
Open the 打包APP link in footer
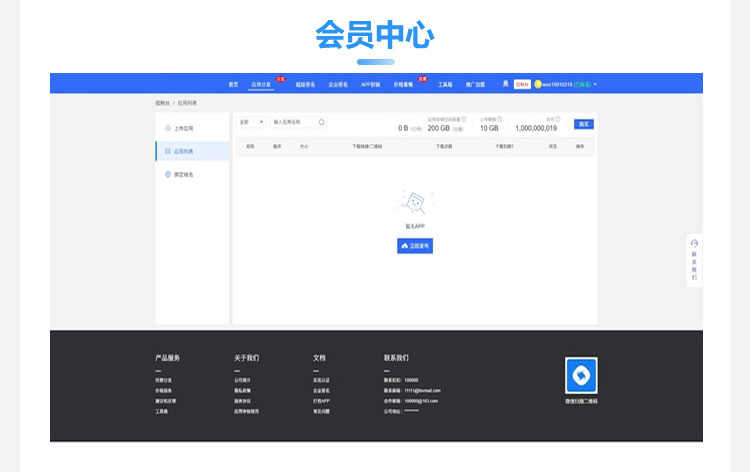pyautogui.click(x=321, y=401)
